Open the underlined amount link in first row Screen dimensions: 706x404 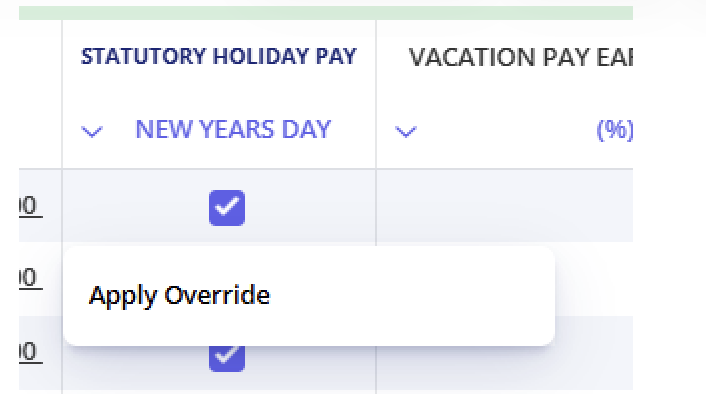(x=28, y=207)
